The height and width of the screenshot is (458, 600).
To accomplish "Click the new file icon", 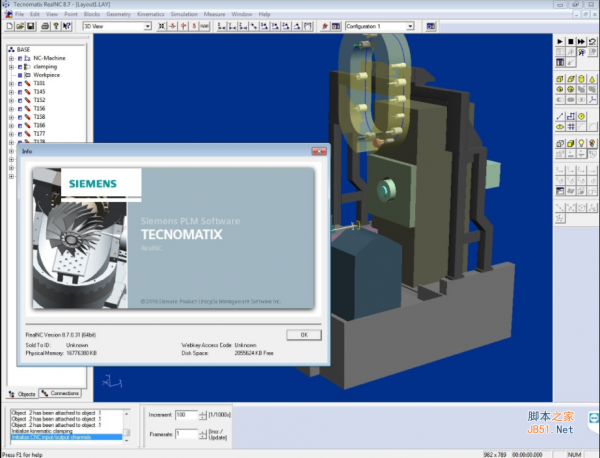I will 10,26.
